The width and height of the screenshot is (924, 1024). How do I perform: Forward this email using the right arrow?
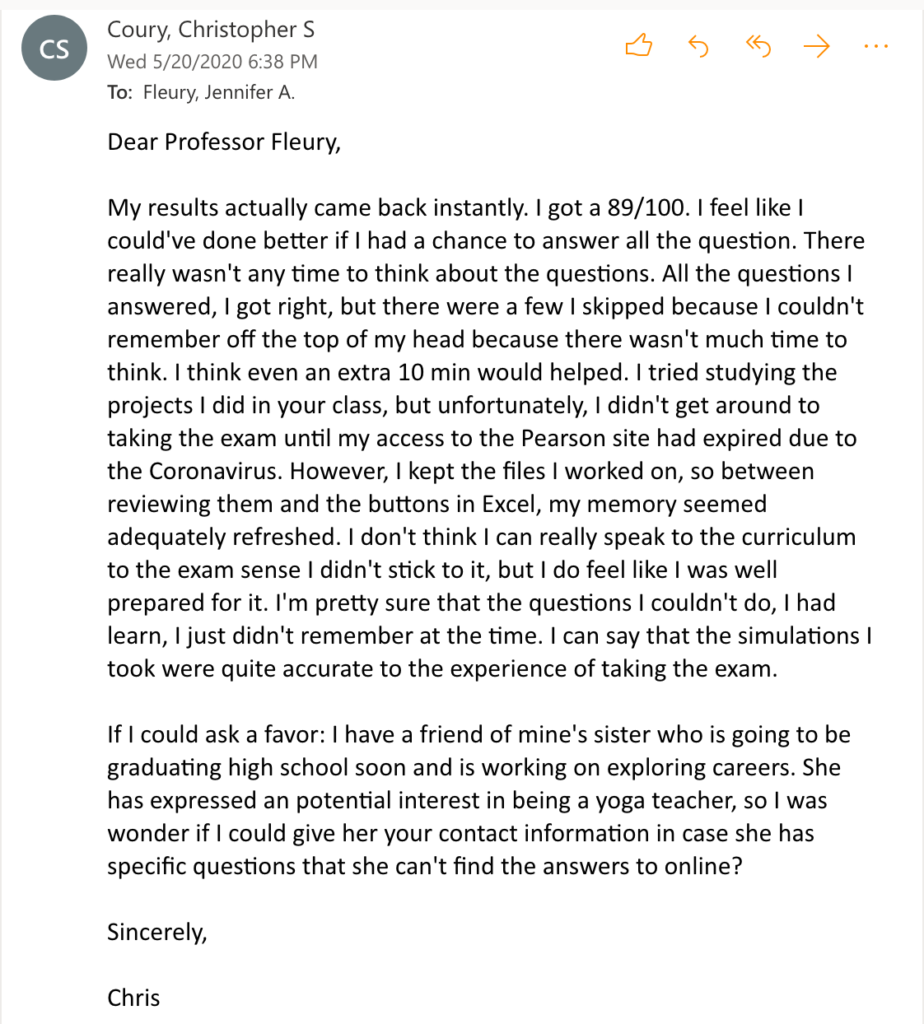(x=818, y=46)
